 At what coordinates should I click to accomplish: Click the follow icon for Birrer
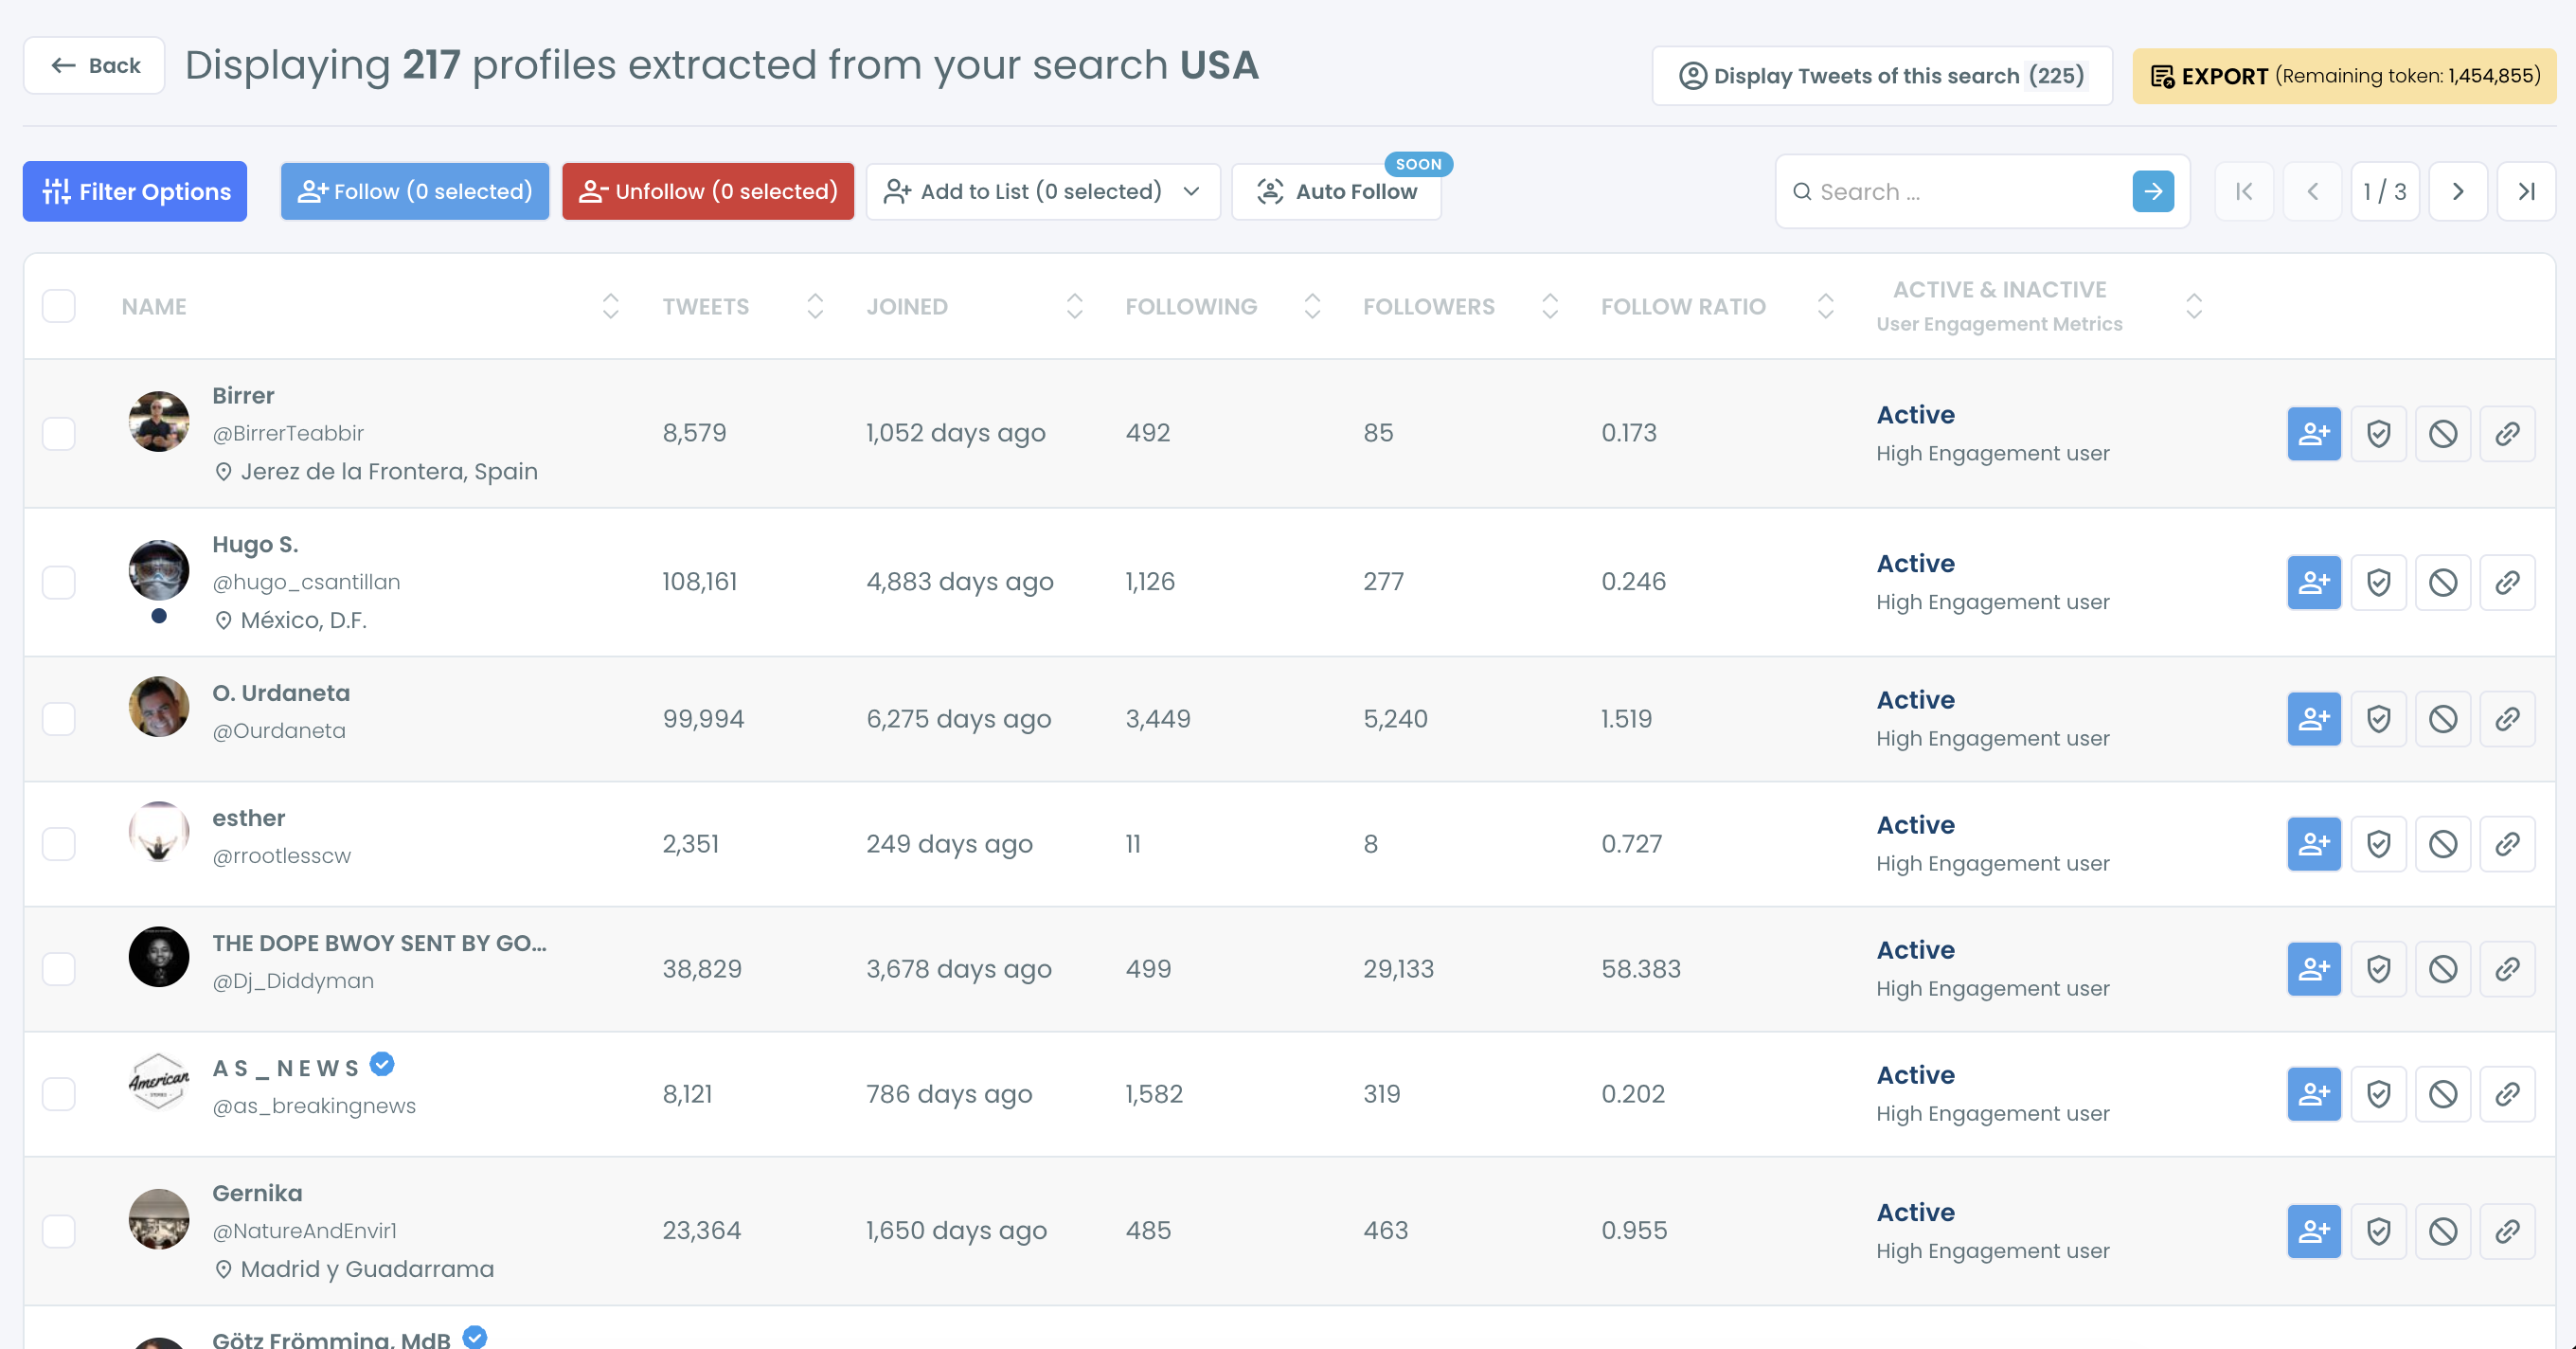2314,433
